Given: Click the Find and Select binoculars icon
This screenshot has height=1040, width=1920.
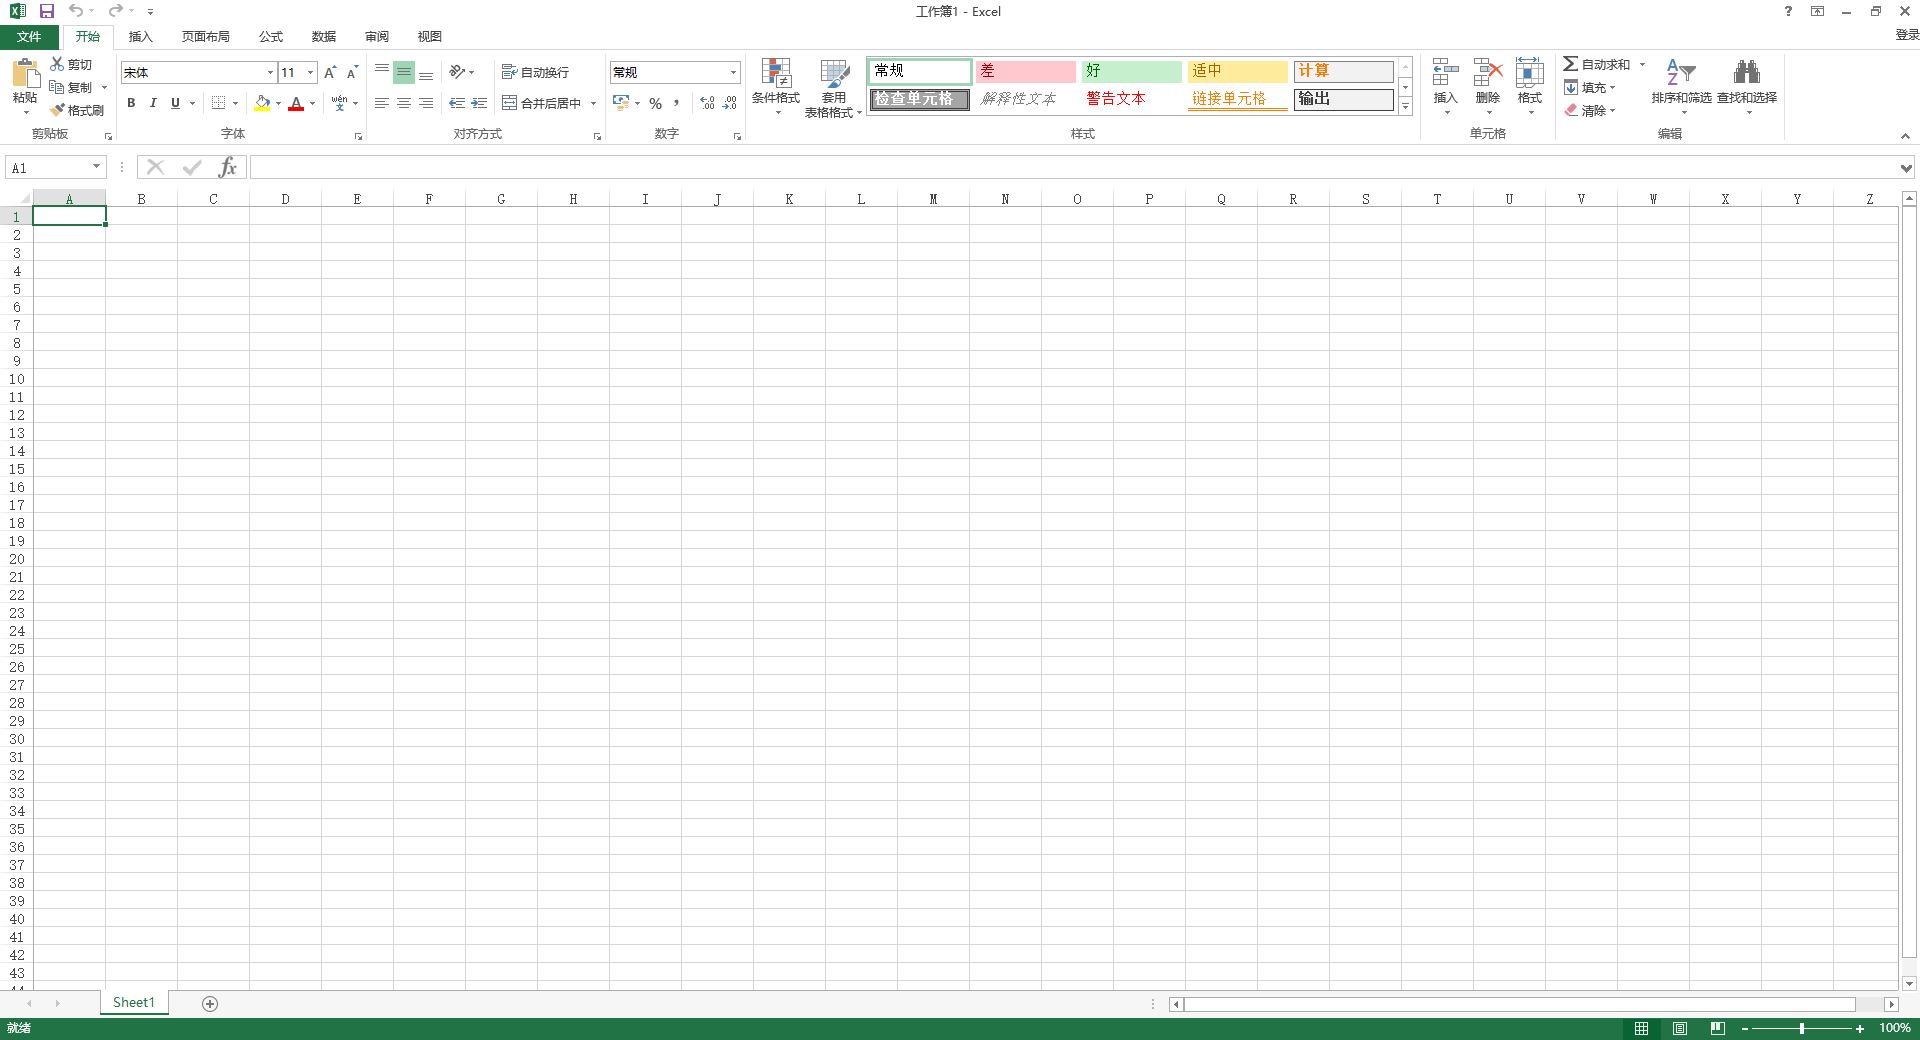Looking at the screenshot, I should tap(1746, 73).
